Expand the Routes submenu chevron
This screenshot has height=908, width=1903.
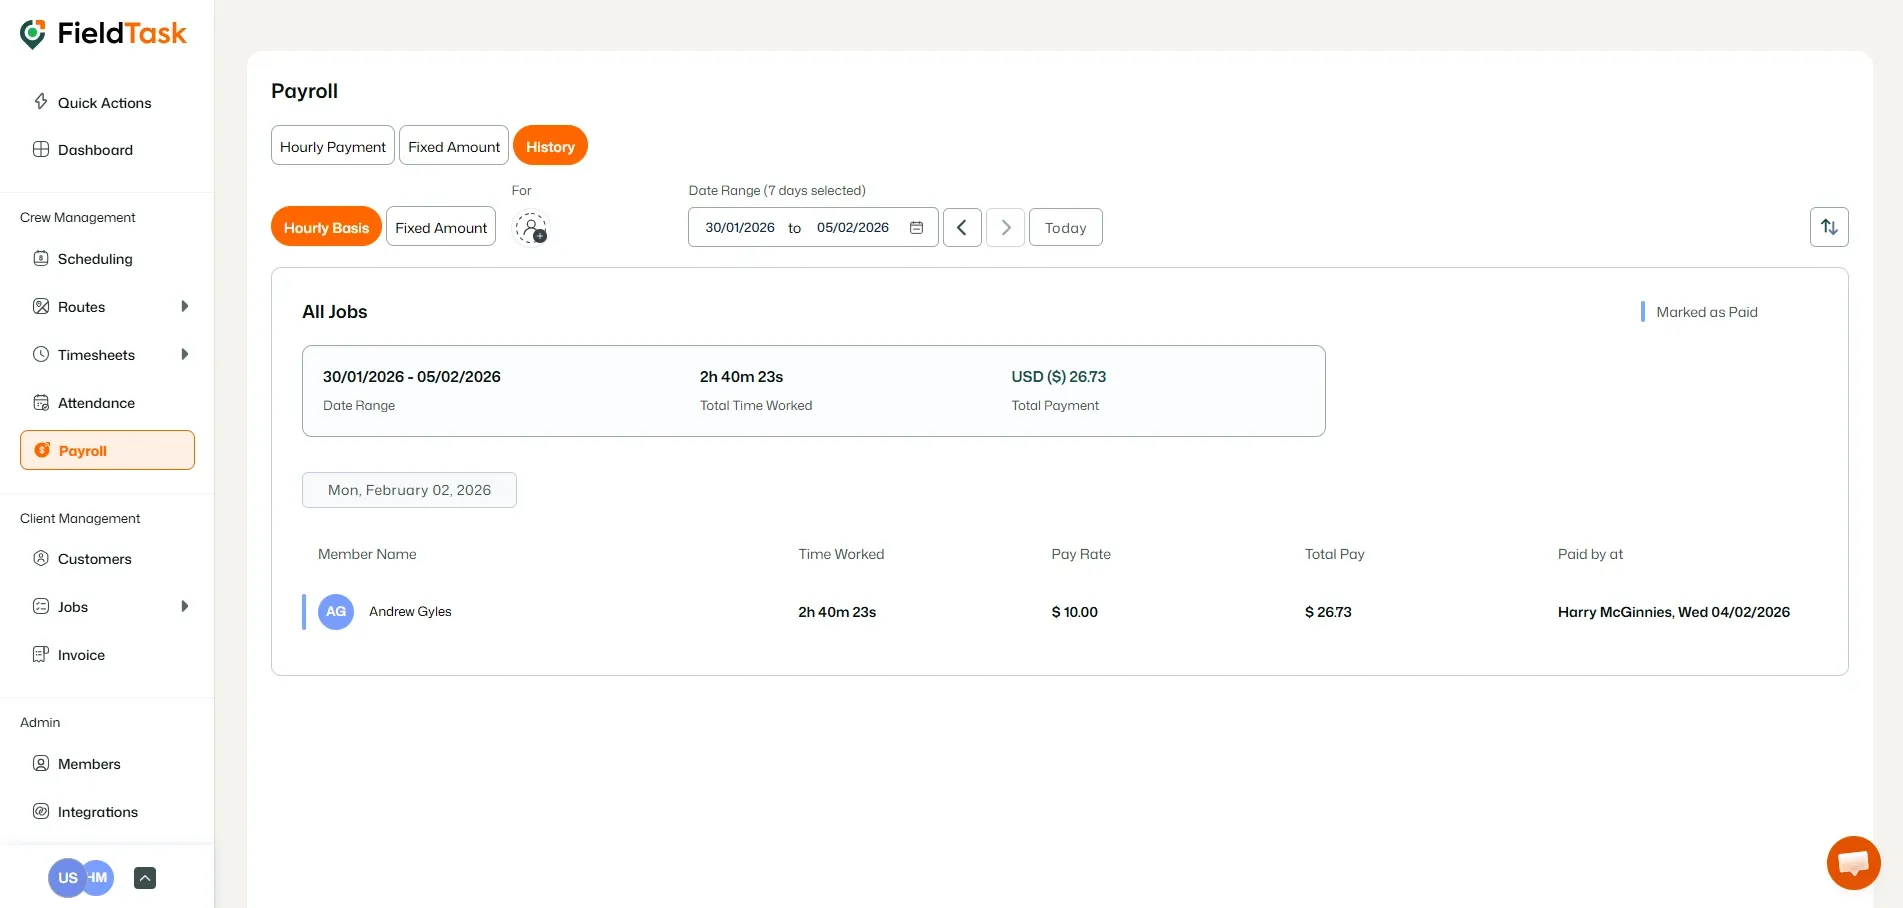[x=185, y=306]
